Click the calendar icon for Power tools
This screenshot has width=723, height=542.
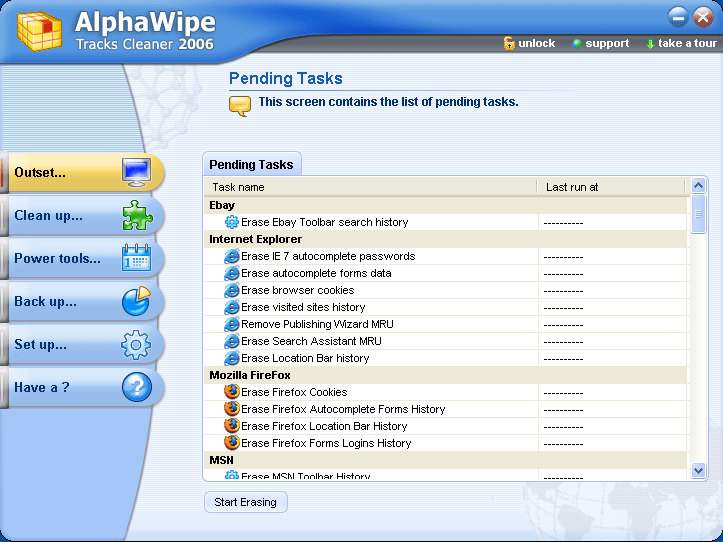[x=136, y=258]
